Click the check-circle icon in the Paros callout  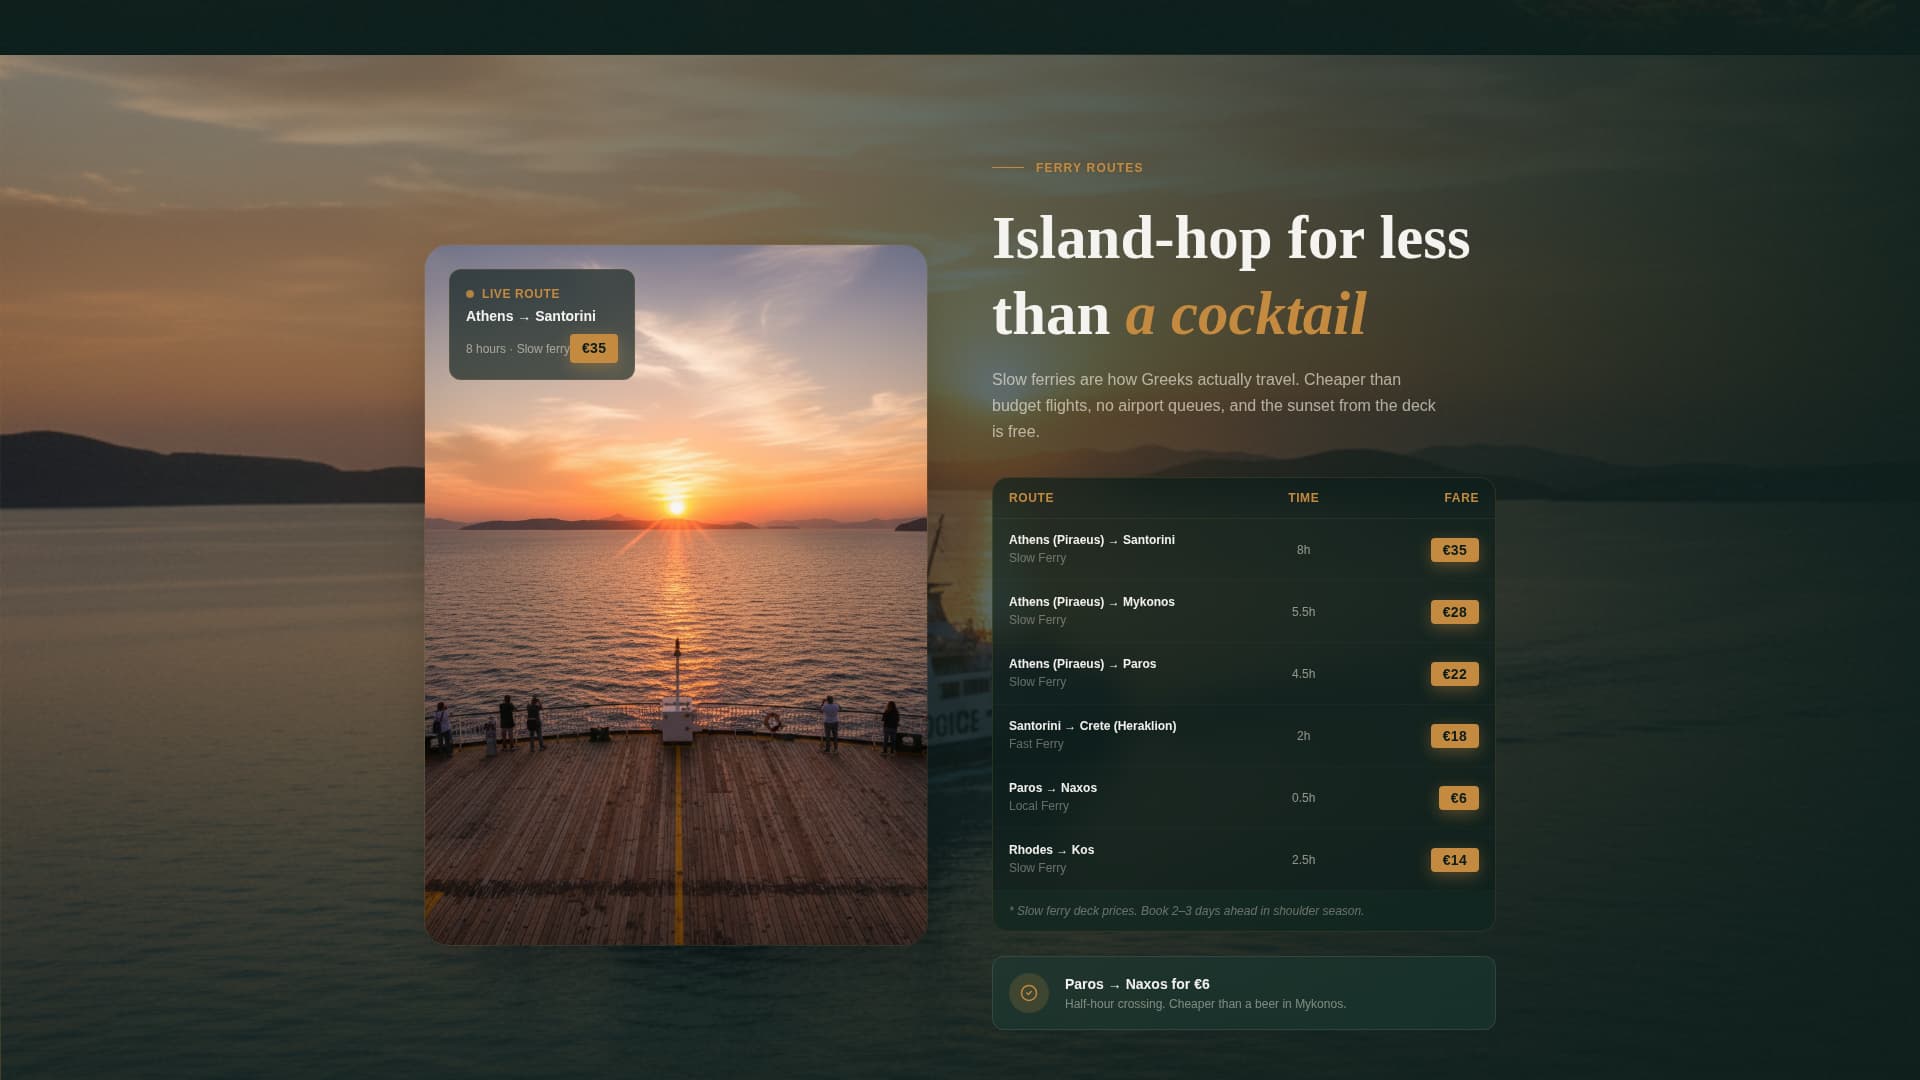(x=1029, y=992)
